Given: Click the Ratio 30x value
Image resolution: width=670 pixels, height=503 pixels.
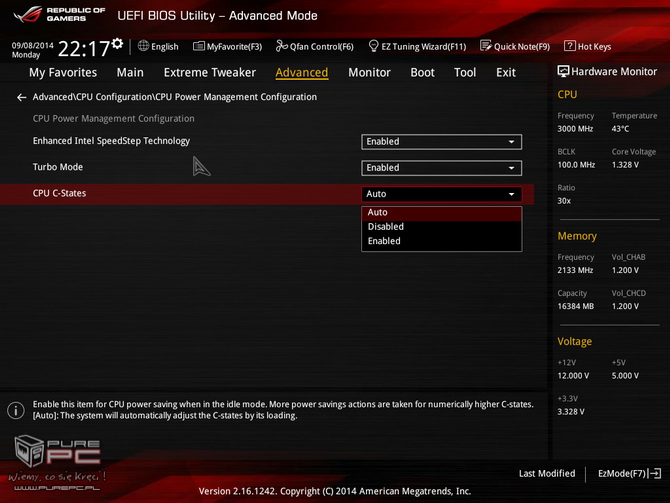Looking at the screenshot, I should [x=564, y=201].
